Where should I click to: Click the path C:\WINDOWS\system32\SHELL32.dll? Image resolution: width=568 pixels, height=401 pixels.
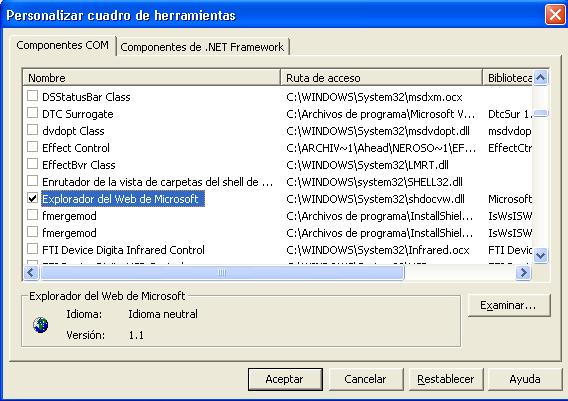tap(374, 182)
